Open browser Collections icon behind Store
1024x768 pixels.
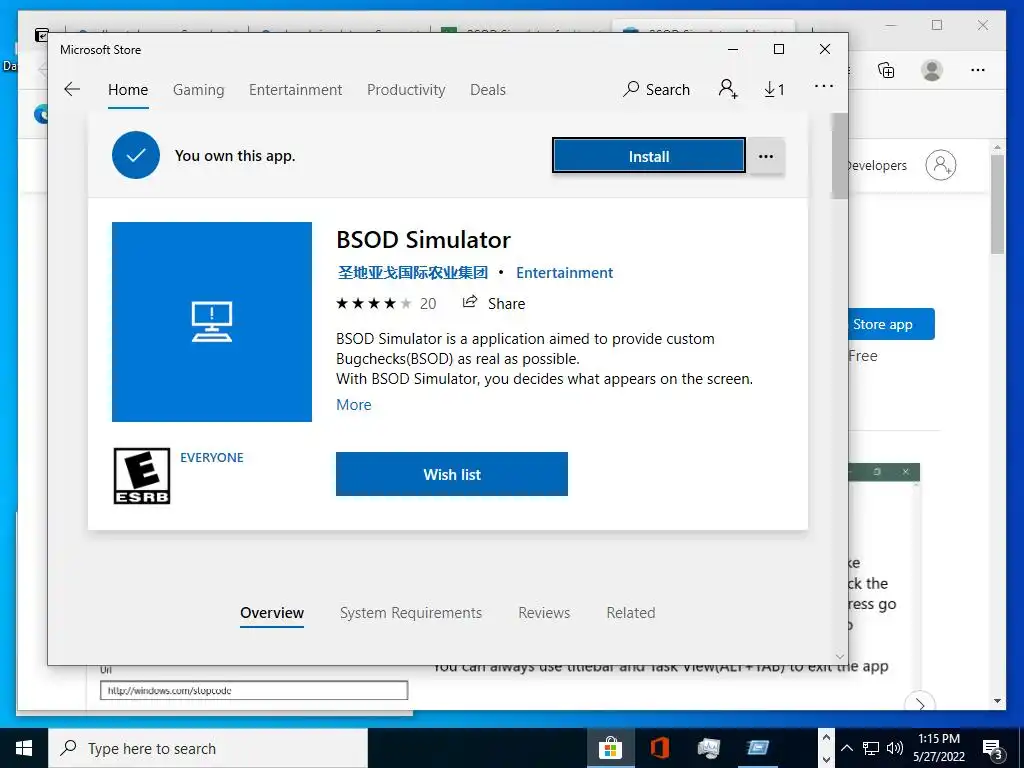point(886,70)
